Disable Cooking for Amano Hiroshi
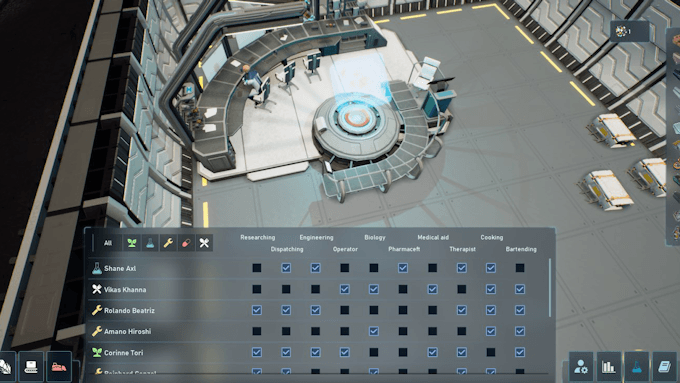The width and height of the screenshot is (680, 383). pos(491,331)
